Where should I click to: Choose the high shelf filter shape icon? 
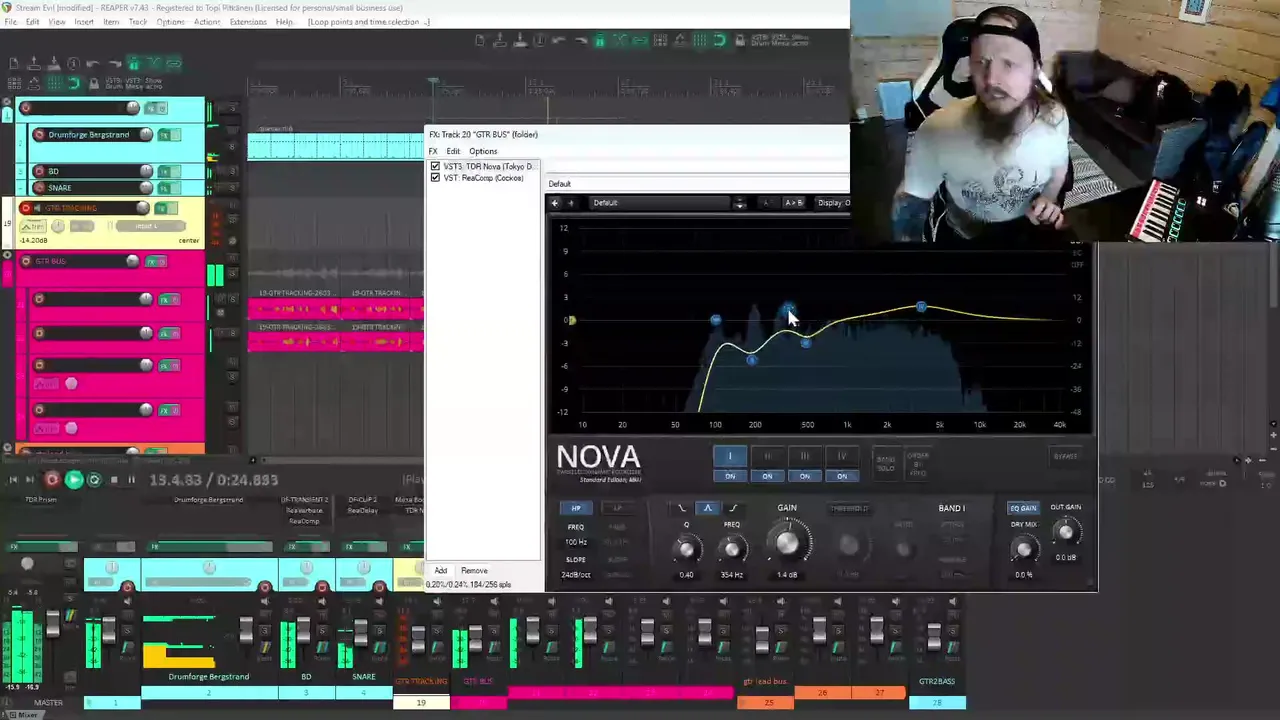733,508
